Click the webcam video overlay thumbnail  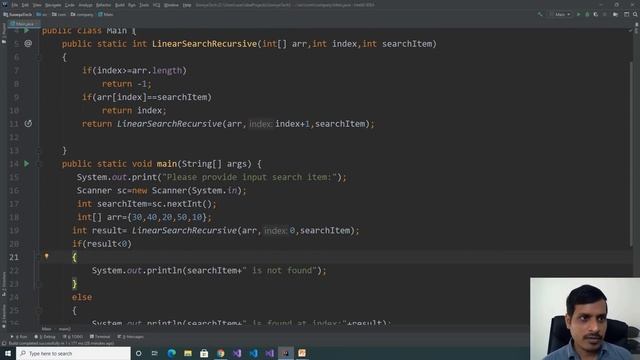[585, 319]
